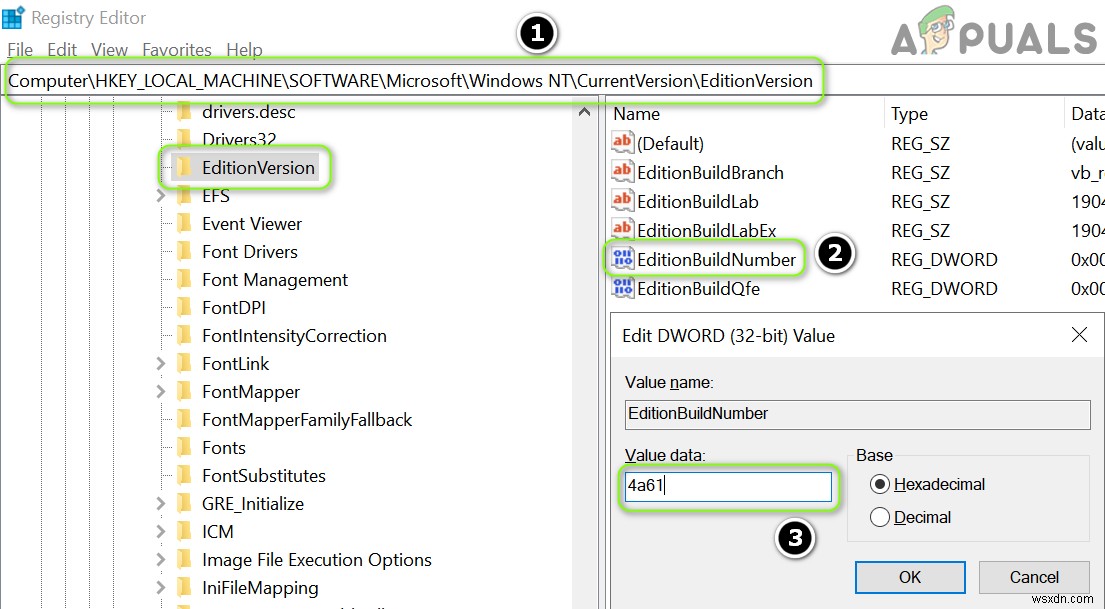
Task: Click the EditionBuildQfe DWORD value icon
Action: [x=623, y=288]
